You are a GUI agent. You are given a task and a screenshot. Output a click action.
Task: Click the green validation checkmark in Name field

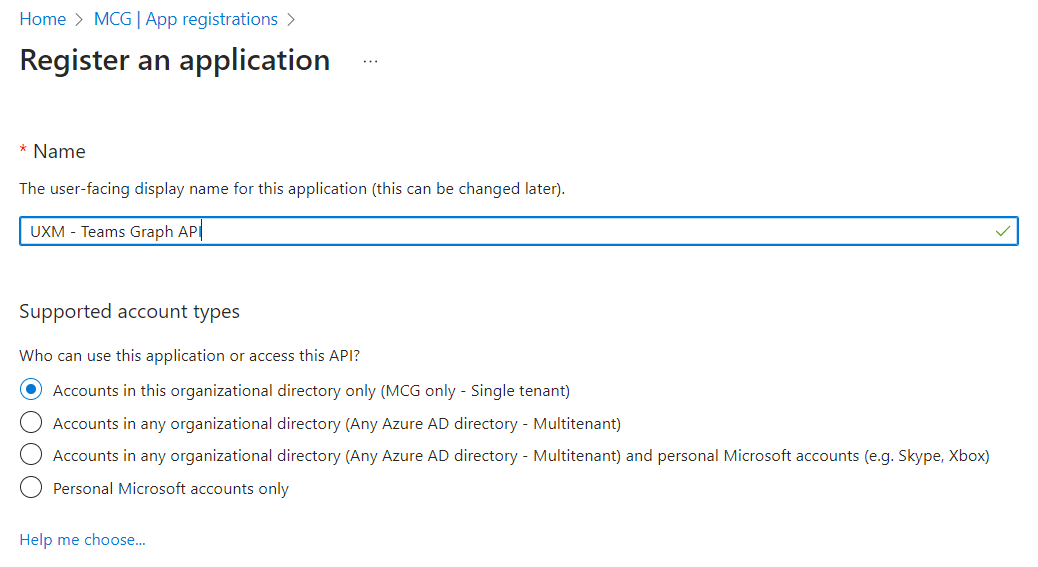pos(1003,231)
